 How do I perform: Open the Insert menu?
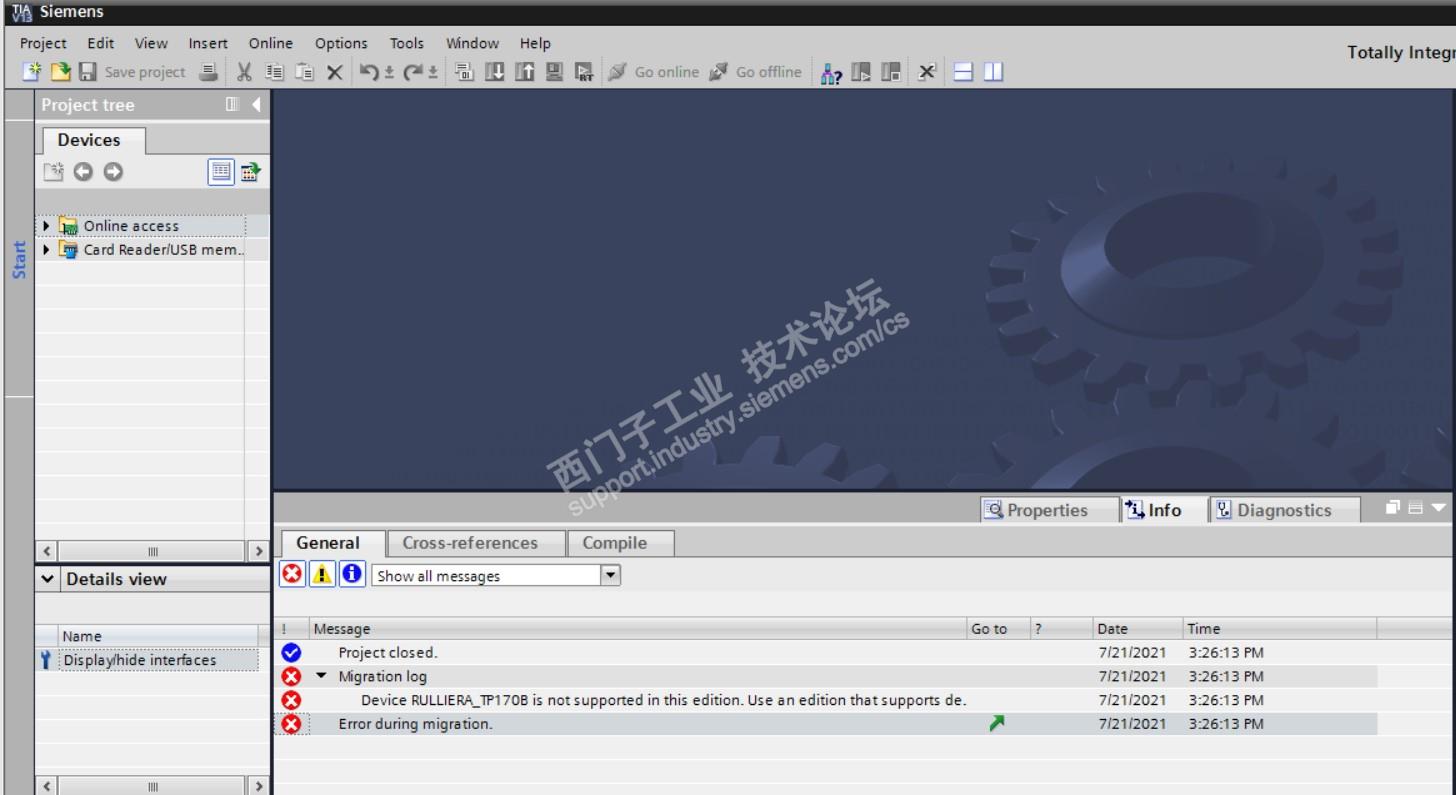click(208, 43)
